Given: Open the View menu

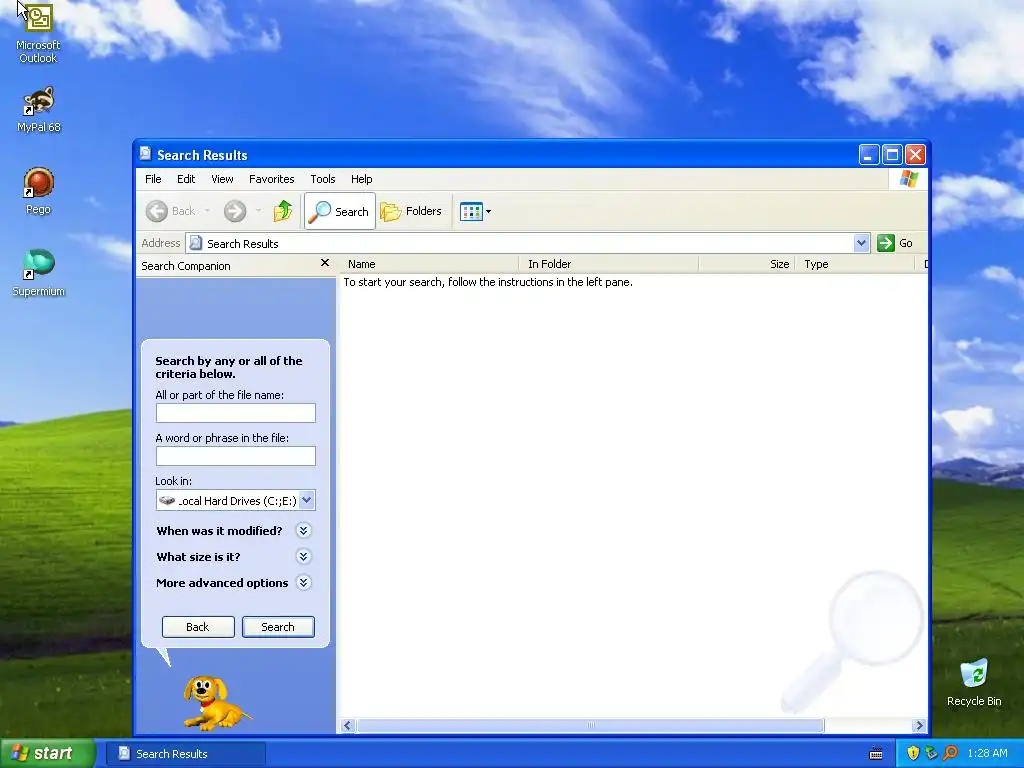Looking at the screenshot, I should pos(222,179).
